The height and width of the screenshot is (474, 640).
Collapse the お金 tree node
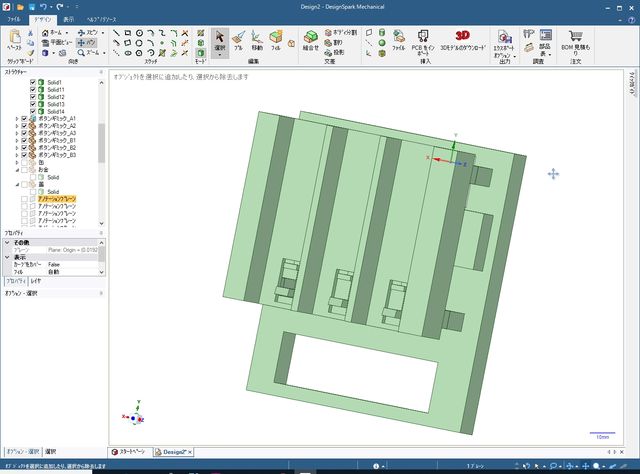tap(17, 170)
